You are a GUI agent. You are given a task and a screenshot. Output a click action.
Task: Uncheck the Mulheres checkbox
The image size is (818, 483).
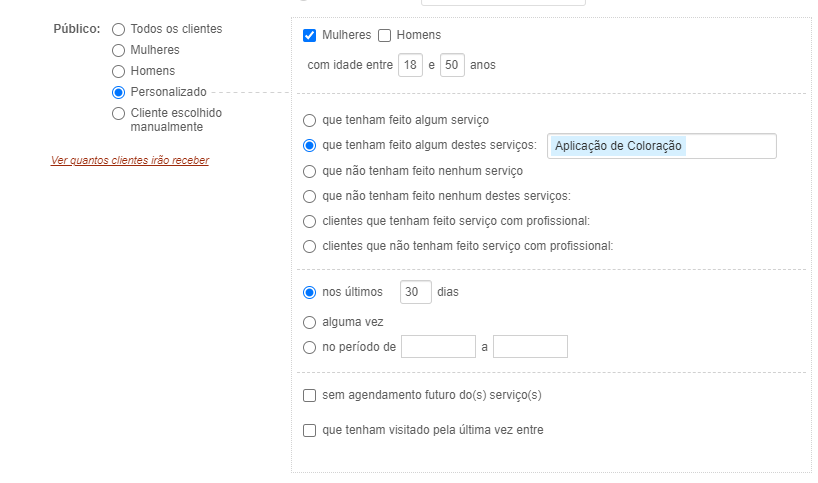[x=309, y=35]
